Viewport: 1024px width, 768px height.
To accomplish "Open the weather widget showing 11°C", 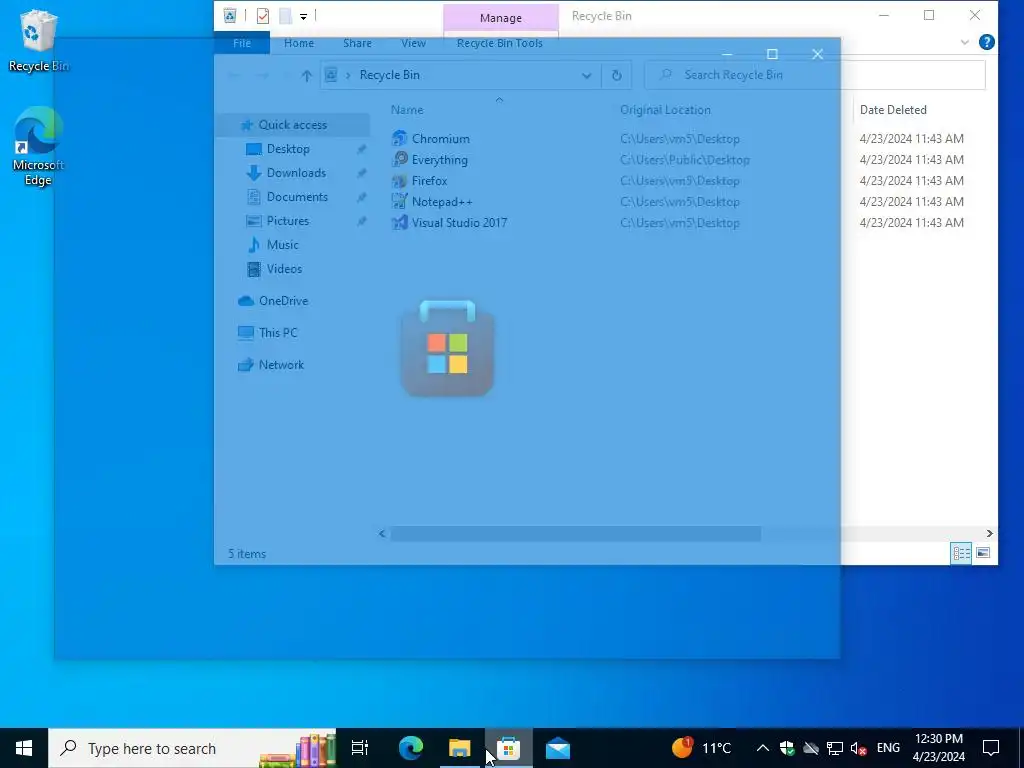I will [x=701, y=748].
